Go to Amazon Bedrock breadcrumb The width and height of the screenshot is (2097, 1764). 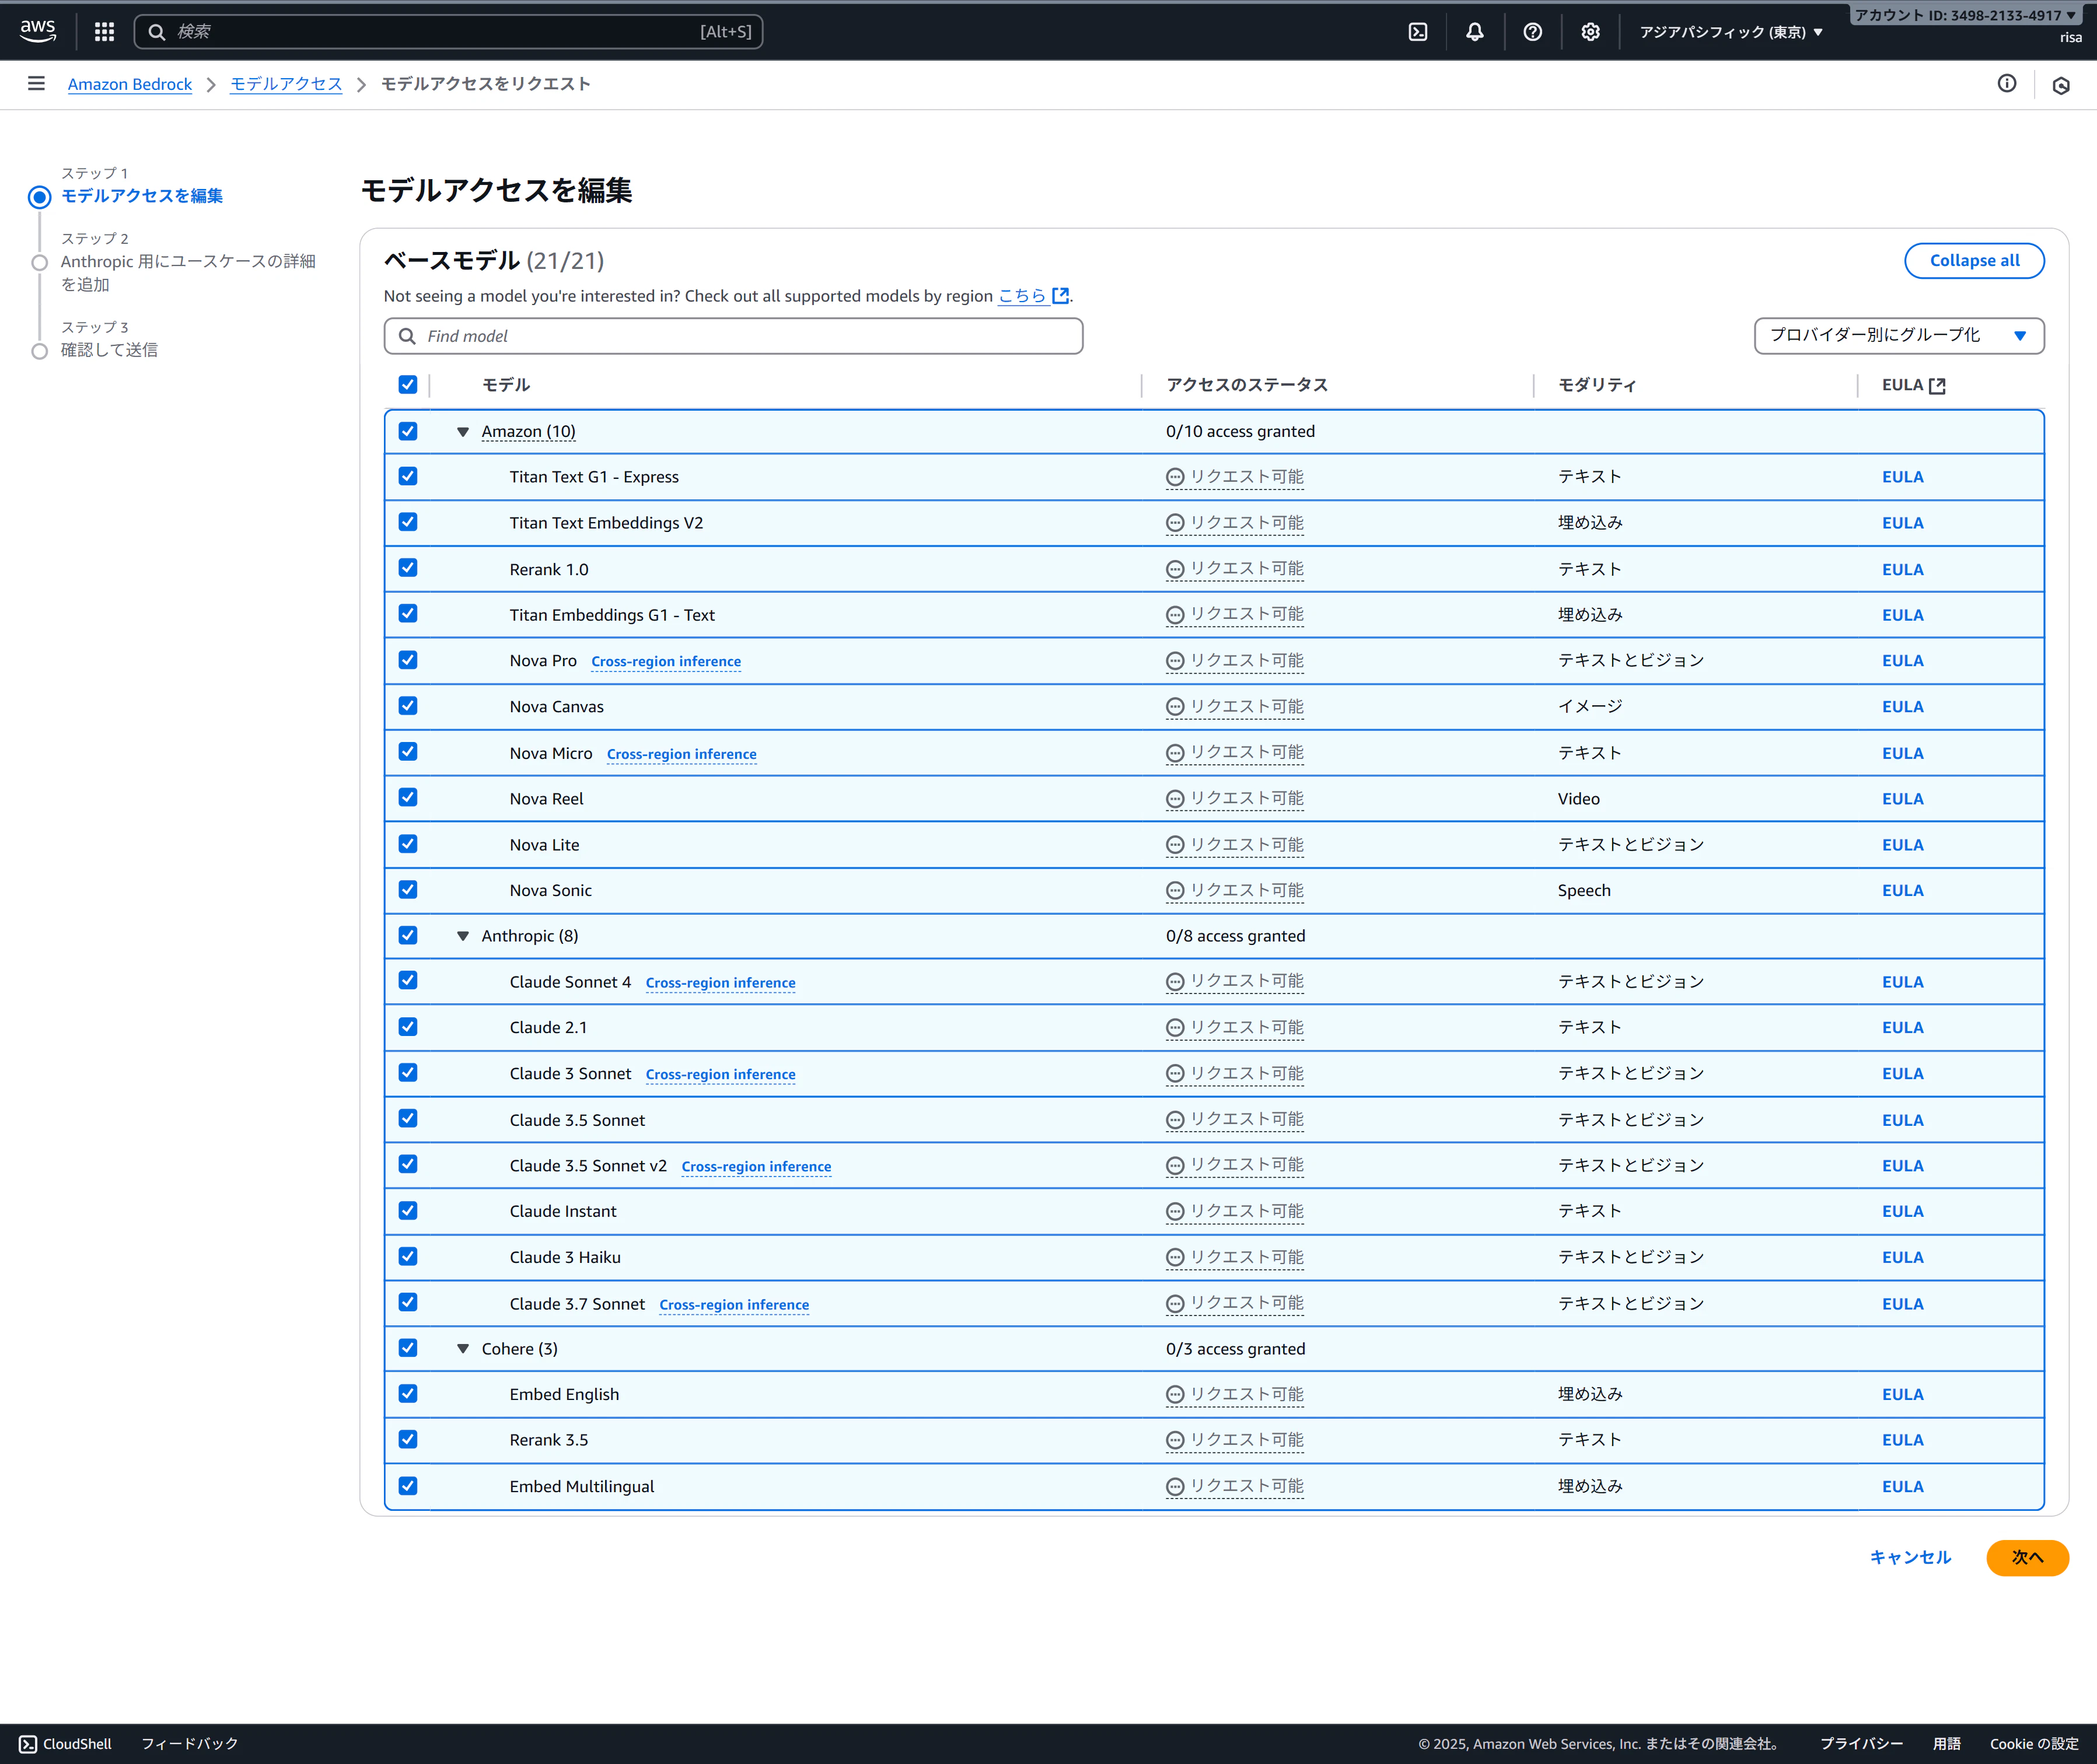[x=130, y=84]
